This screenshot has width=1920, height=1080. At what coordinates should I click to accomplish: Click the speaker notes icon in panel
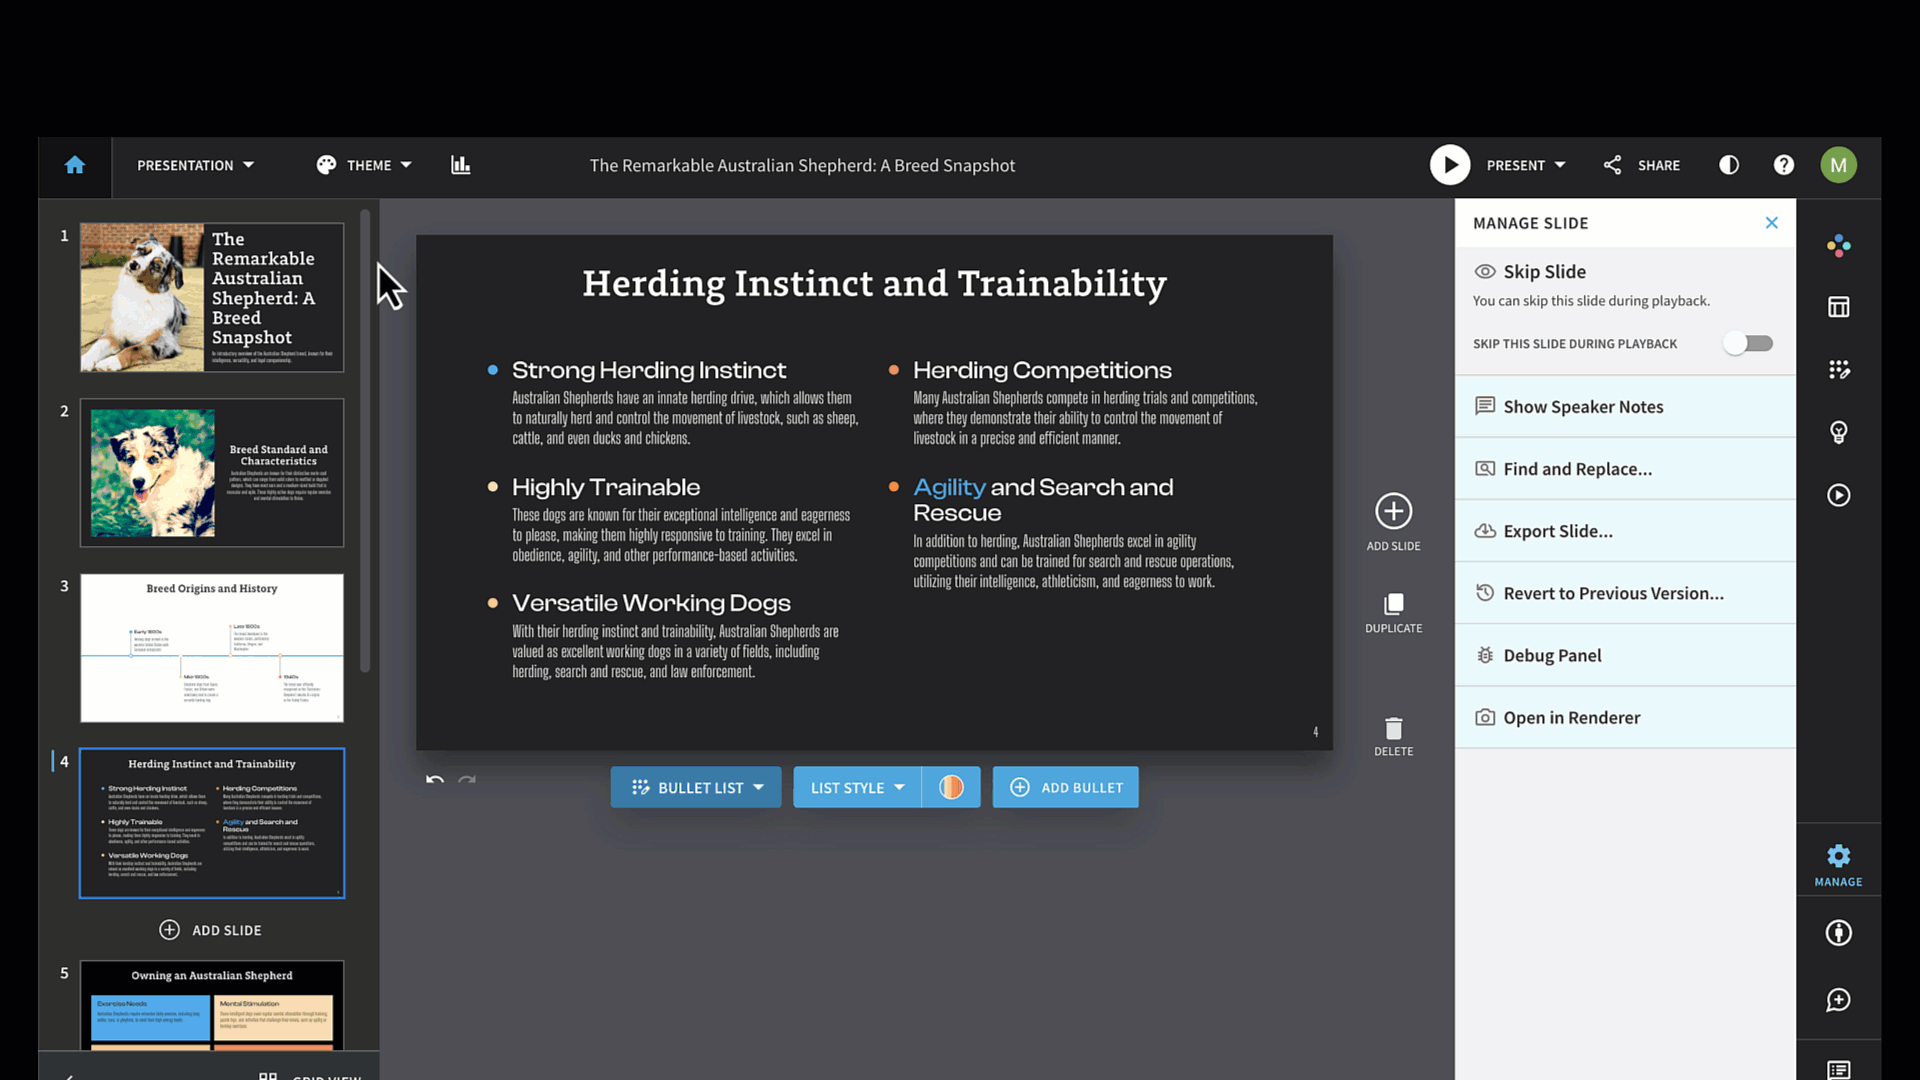click(1485, 406)
